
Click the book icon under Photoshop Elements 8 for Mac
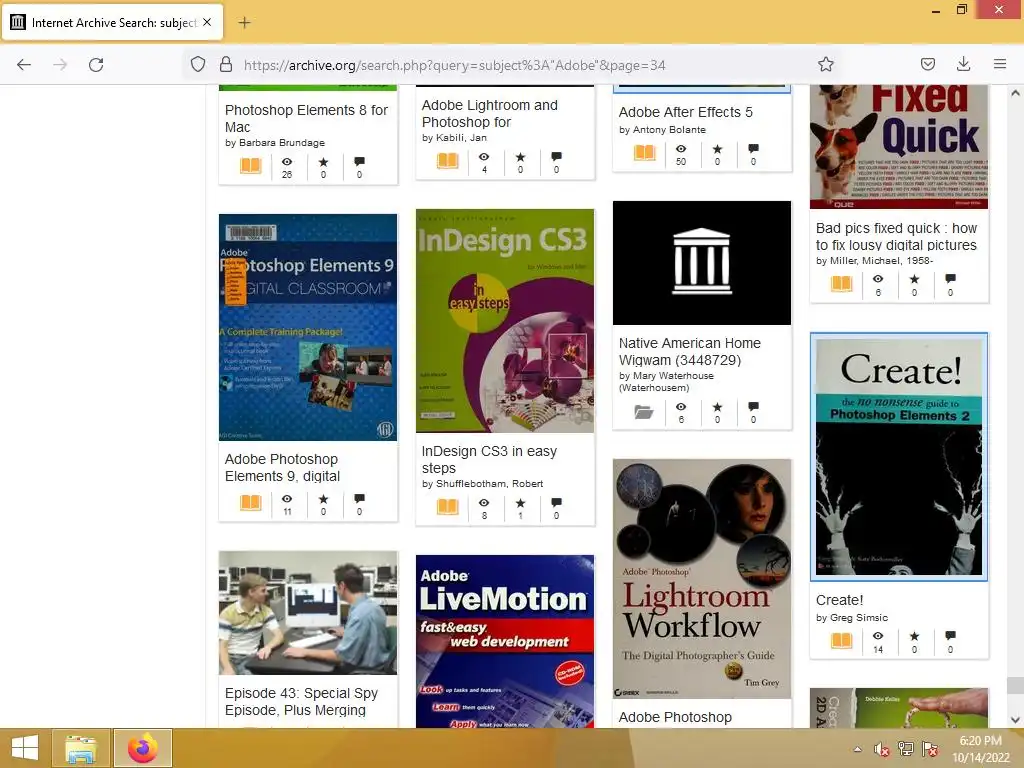(x=251, y=166)
